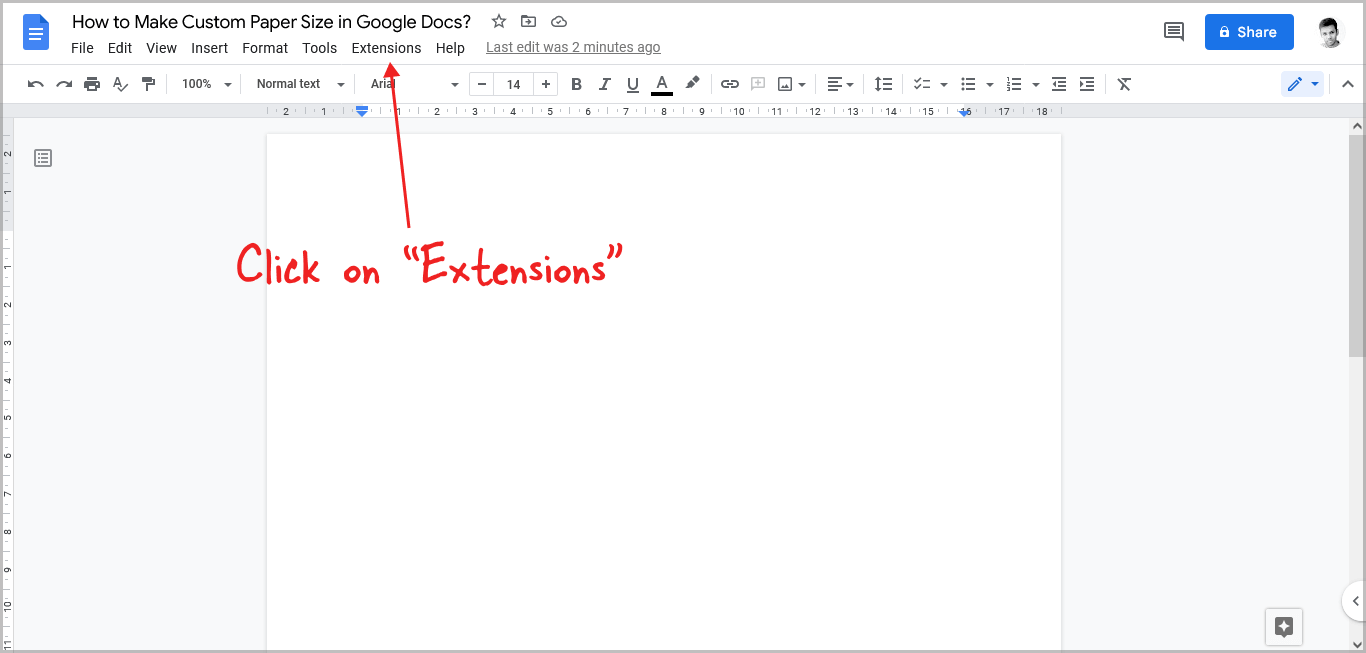
Task: Open the Explore panel
Action: pyautogui.click(x=1283, y=627)
